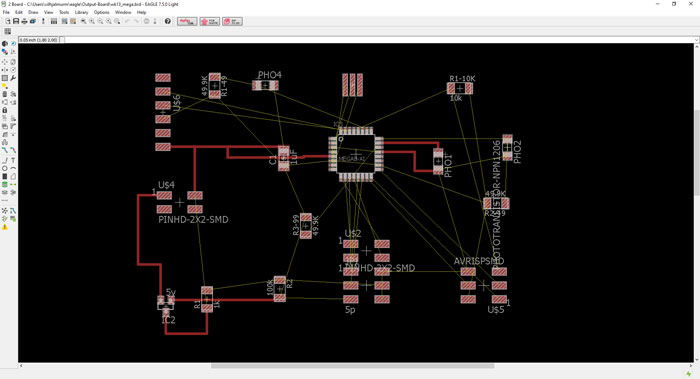Select the Rect tool

5,176
